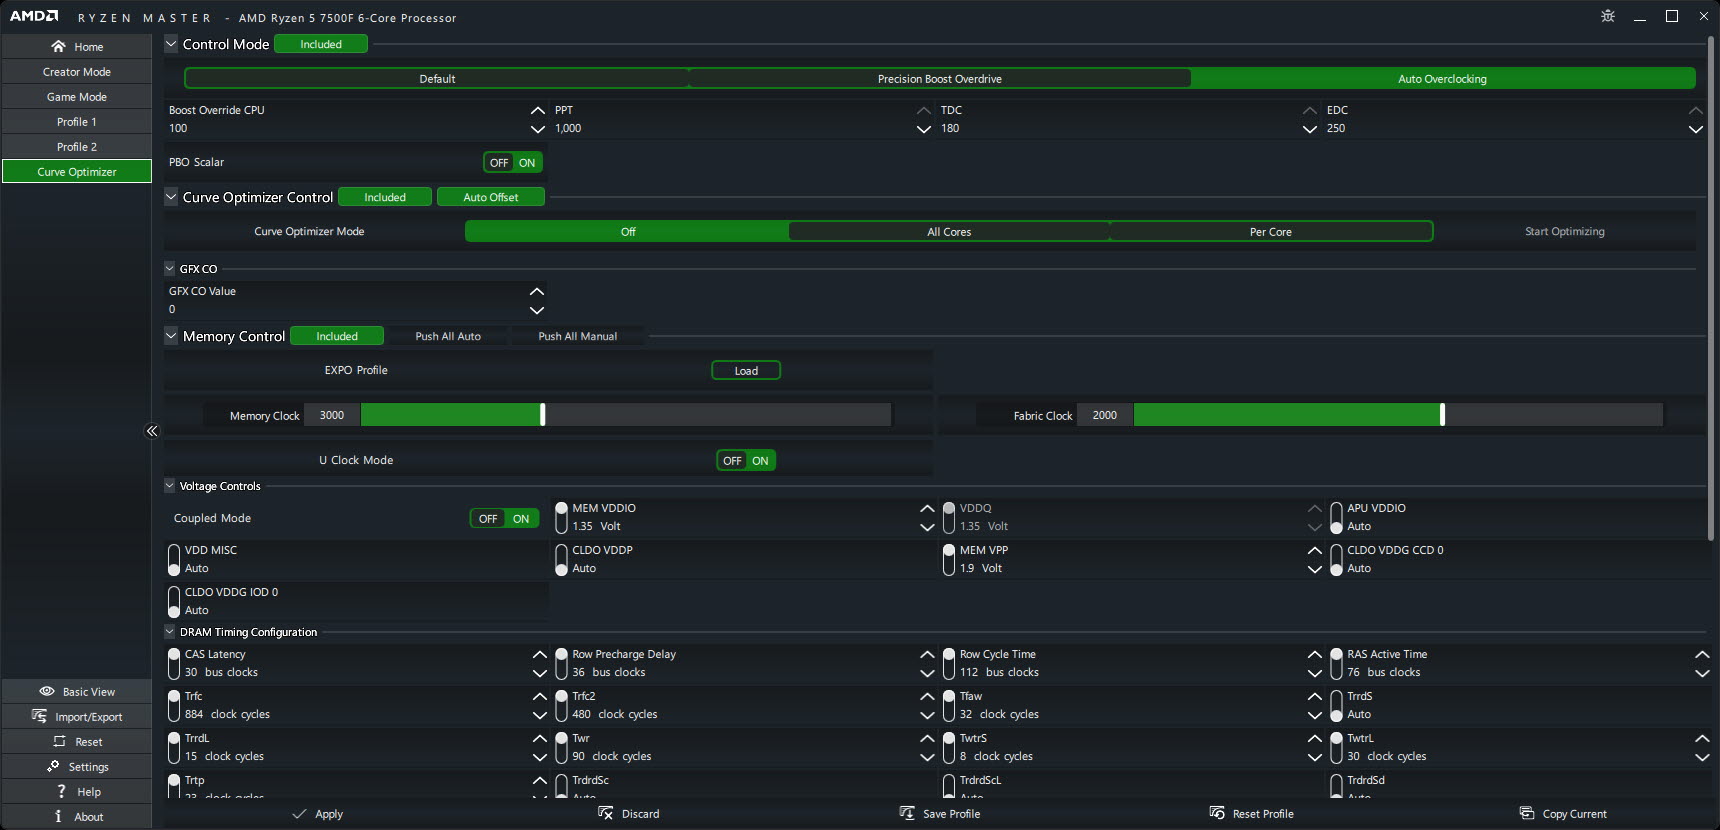Click the Settings gear icon
Viewport: 1720px width, 830px height.
[x=53, y=766]
